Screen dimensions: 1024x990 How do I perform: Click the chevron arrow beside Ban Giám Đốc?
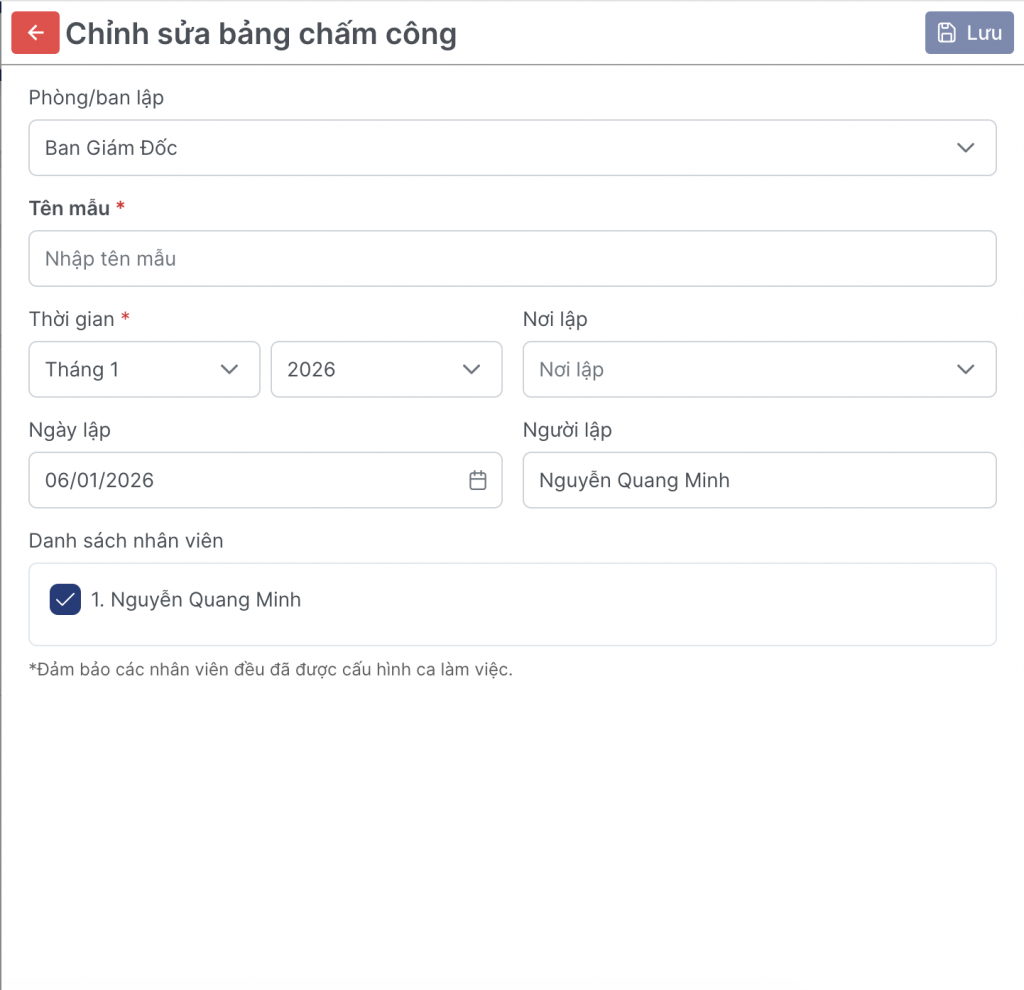(x=965, y=148)
